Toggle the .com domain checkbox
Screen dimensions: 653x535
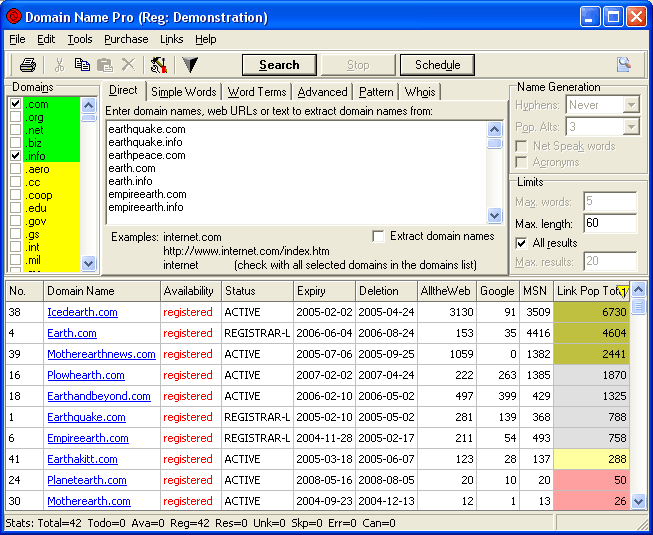(x=15, y=105)
